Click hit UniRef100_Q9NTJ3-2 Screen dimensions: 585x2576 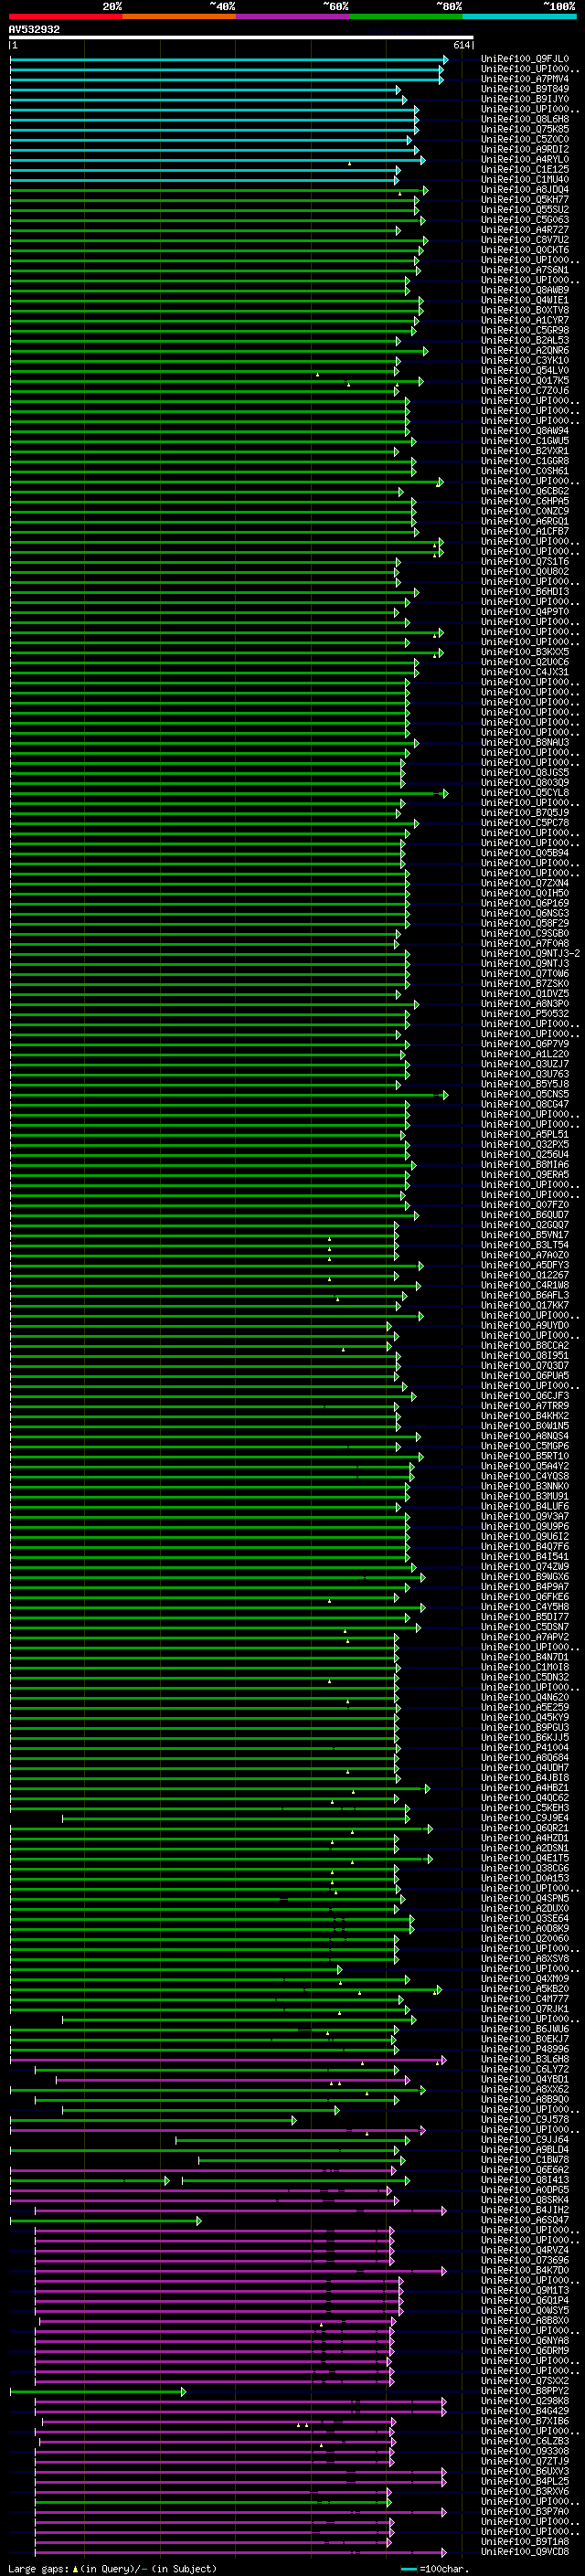click(530, 953)
